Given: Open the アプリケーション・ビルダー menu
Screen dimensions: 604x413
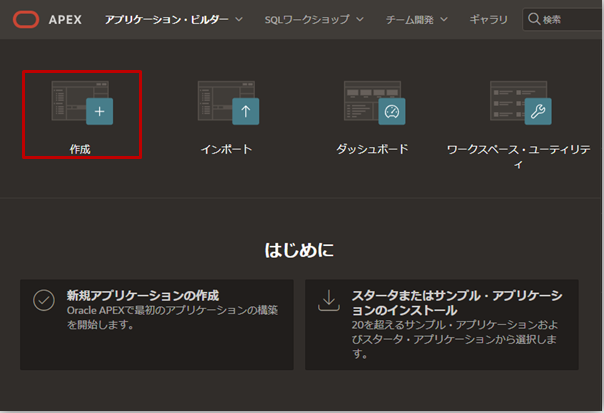Looking at the screenshot, I should click(167, 19).
